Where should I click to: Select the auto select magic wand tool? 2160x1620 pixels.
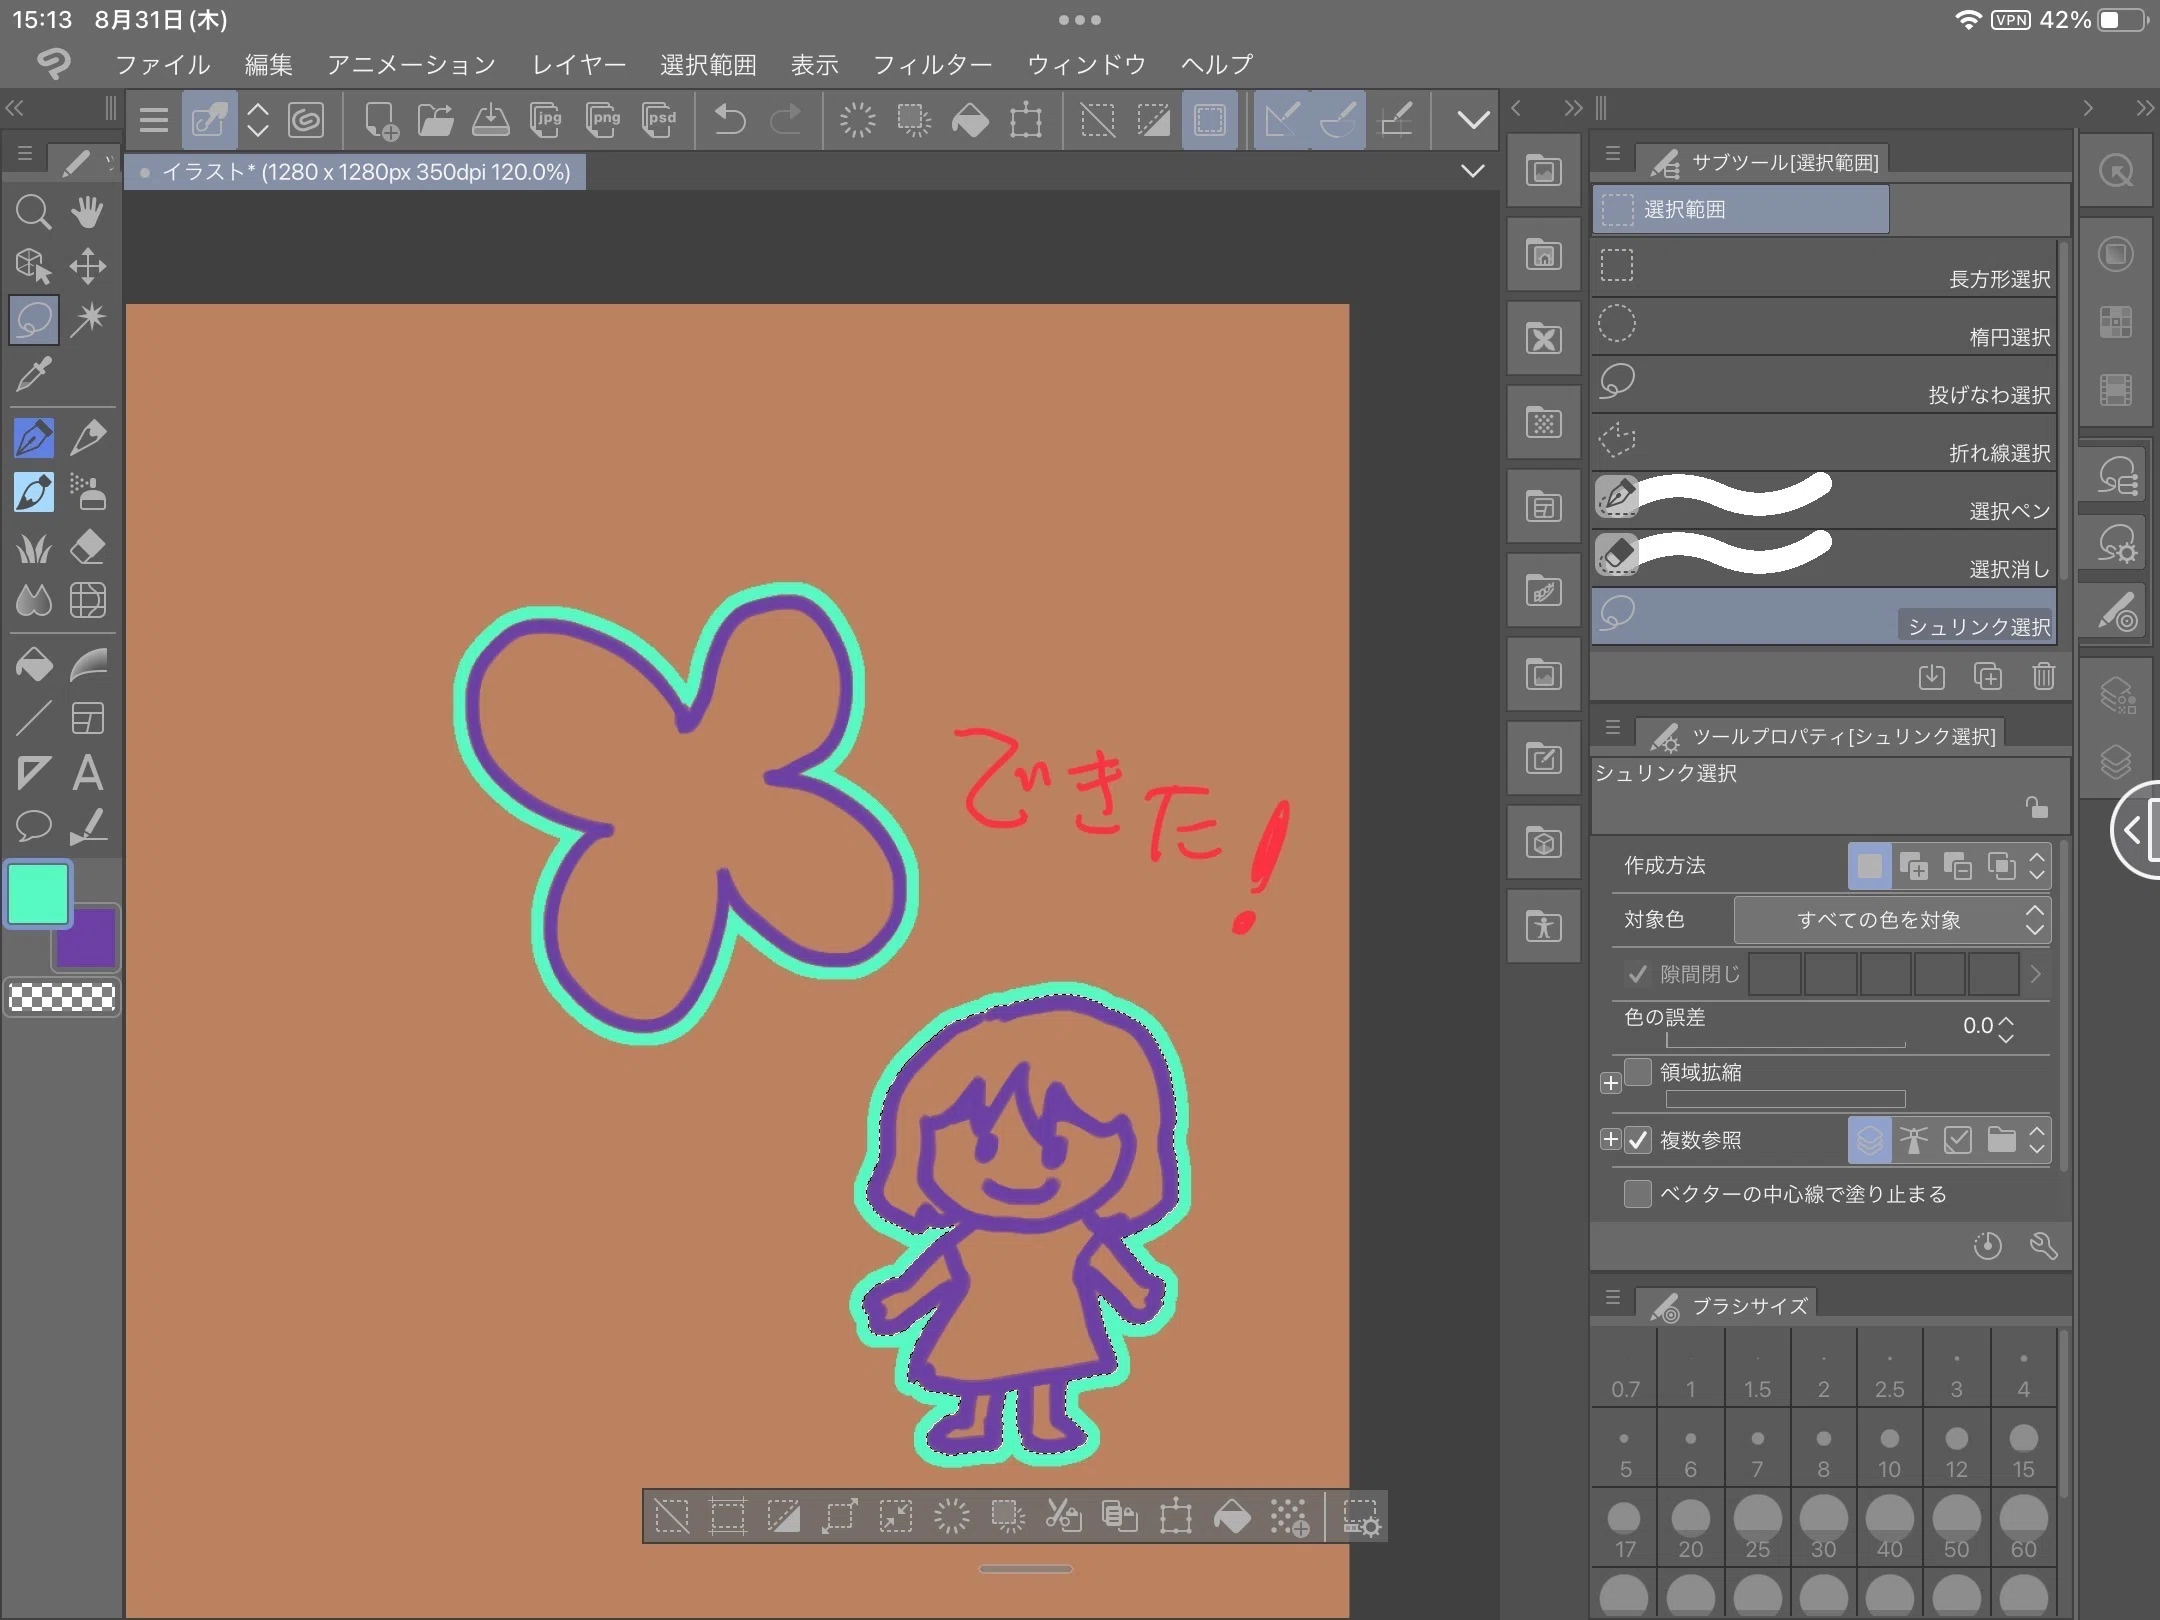pyautogui.click(x=88, y=320)
